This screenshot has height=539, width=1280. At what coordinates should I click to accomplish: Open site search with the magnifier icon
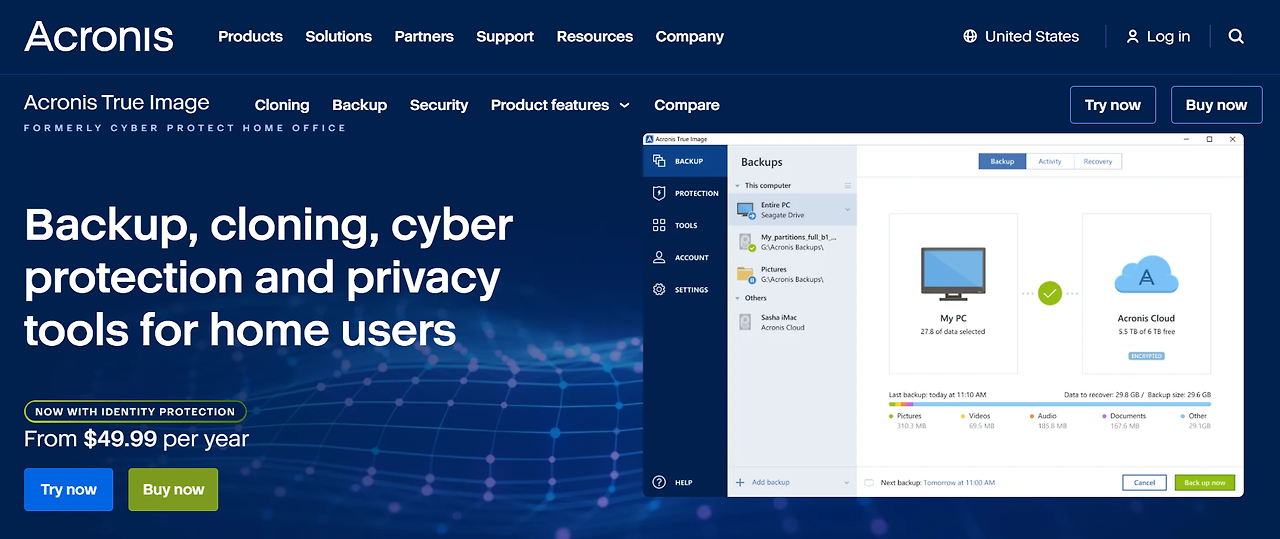click(x=1236, y=36)
